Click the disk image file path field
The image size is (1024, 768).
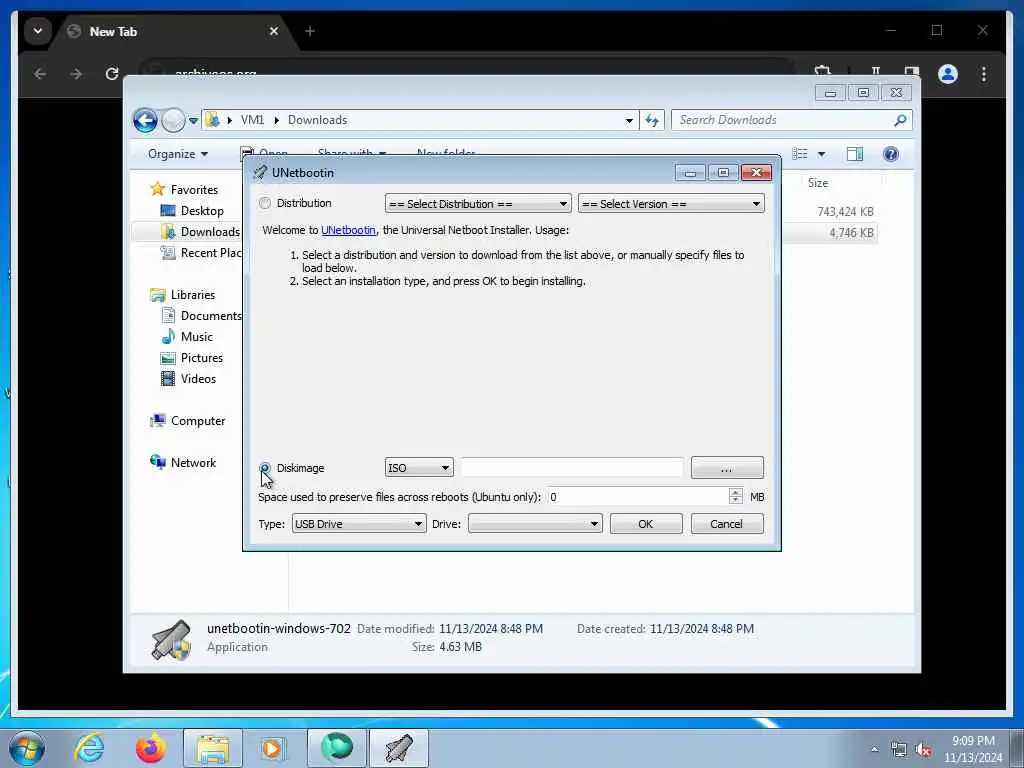572,468
